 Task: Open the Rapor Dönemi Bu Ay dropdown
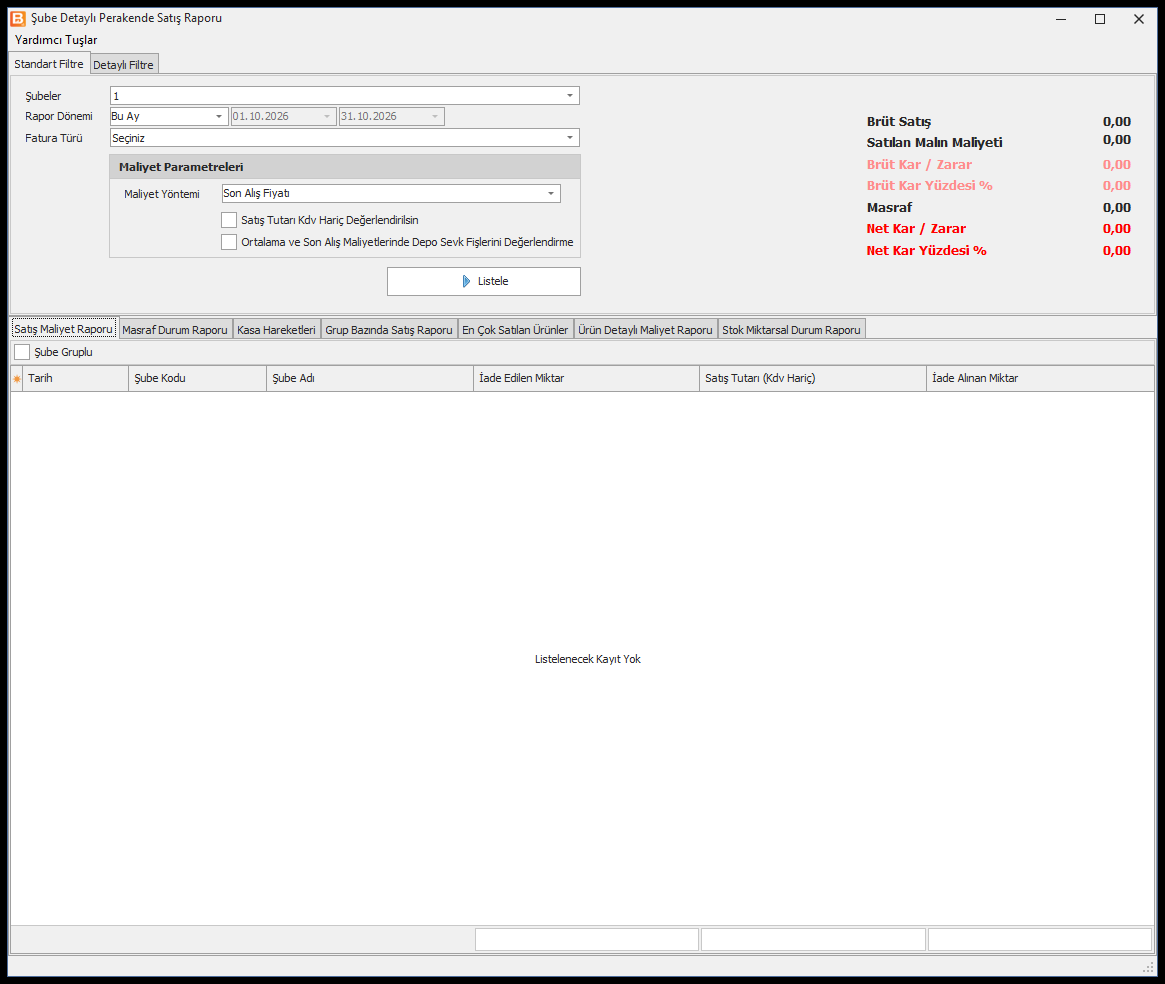(218, 117)
